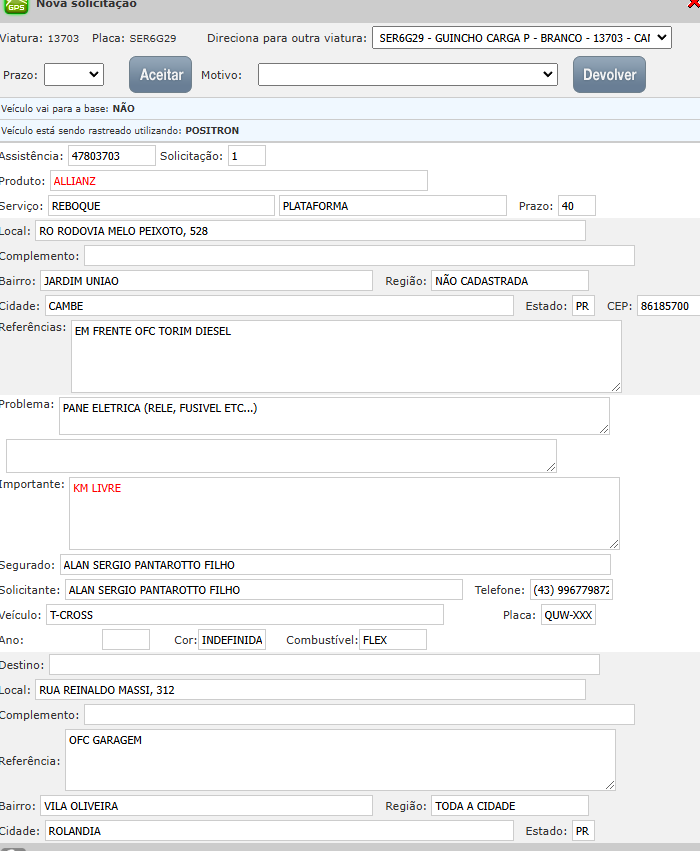This screenshot has height=851, width=700.
Task: Click the Local field RO RODOVIA MELO PEIXOTO
Action: pyautogui.click(x=310, y=231)
